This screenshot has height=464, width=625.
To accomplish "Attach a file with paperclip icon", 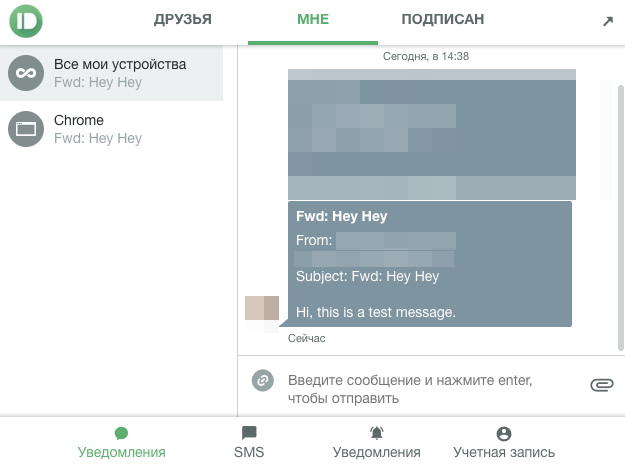I will pos(601,385).
